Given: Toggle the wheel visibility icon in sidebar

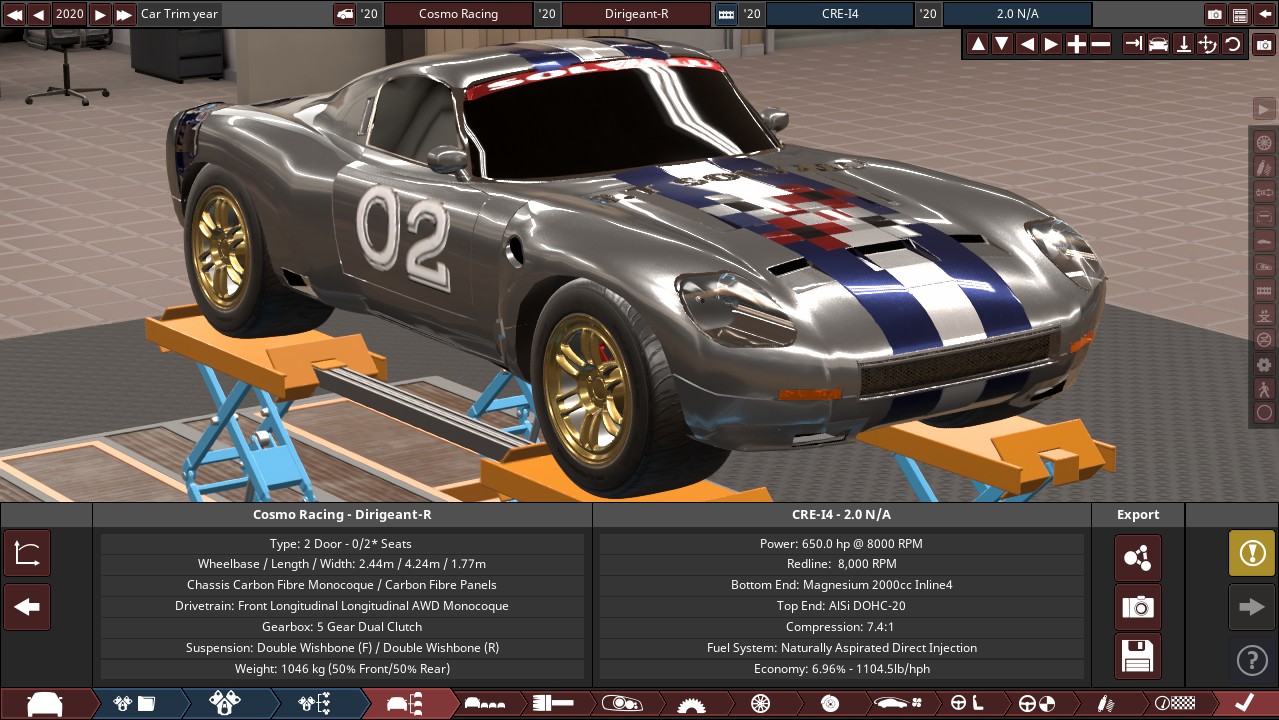Looking at the screenshot, I should tap(1264, 142).
